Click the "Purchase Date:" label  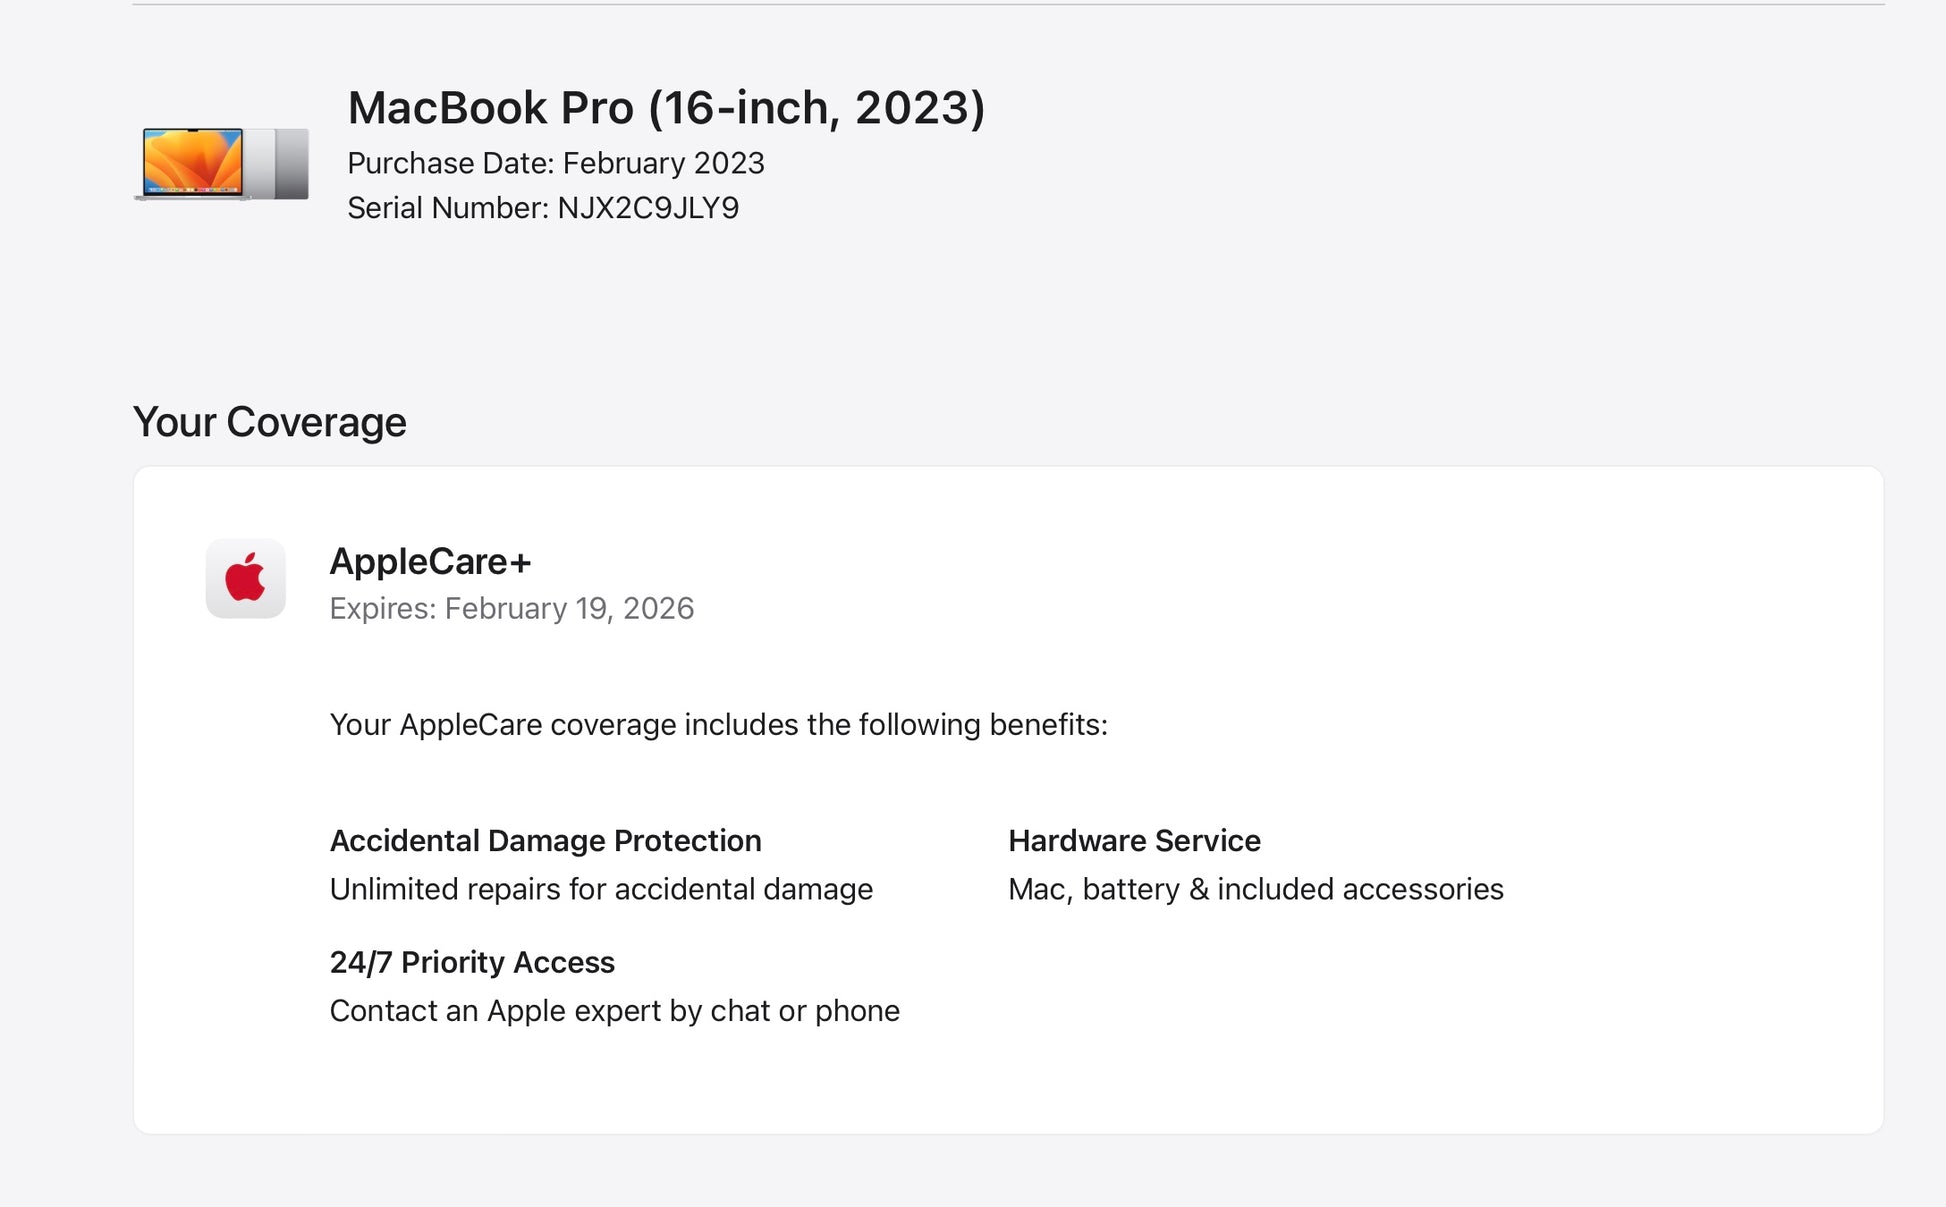point(450,163)
